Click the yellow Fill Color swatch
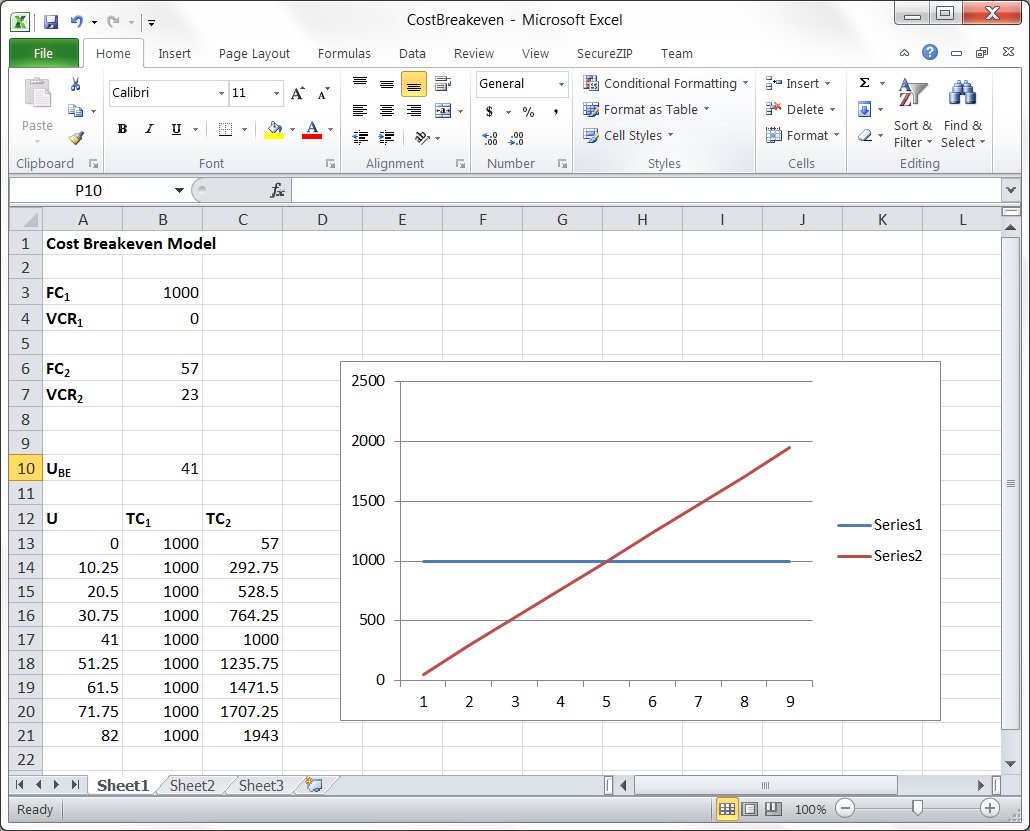The width and height of the screenshot is (1030, 831). [274, 129]
